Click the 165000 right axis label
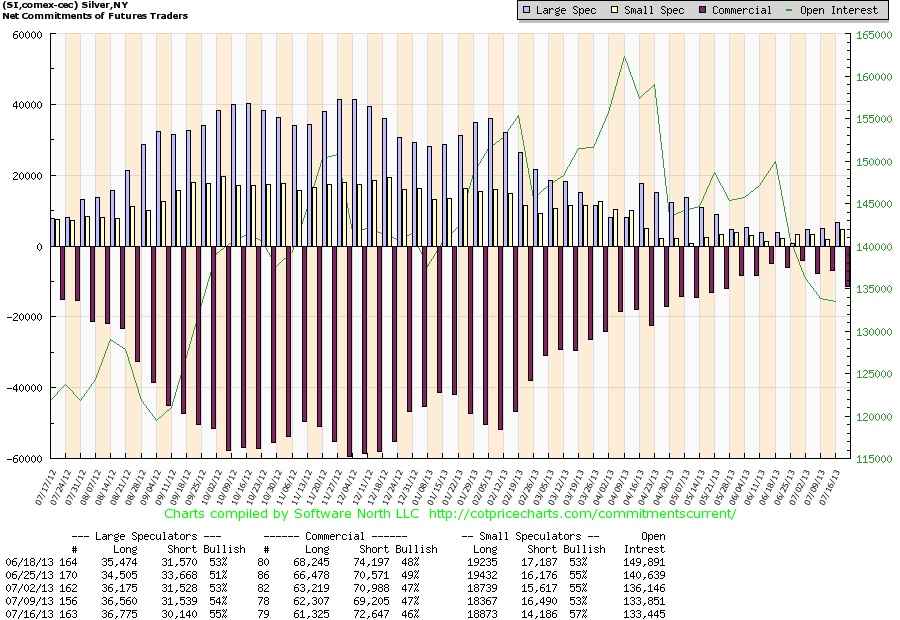Screen dimensions: 900x620 [877, 34]
